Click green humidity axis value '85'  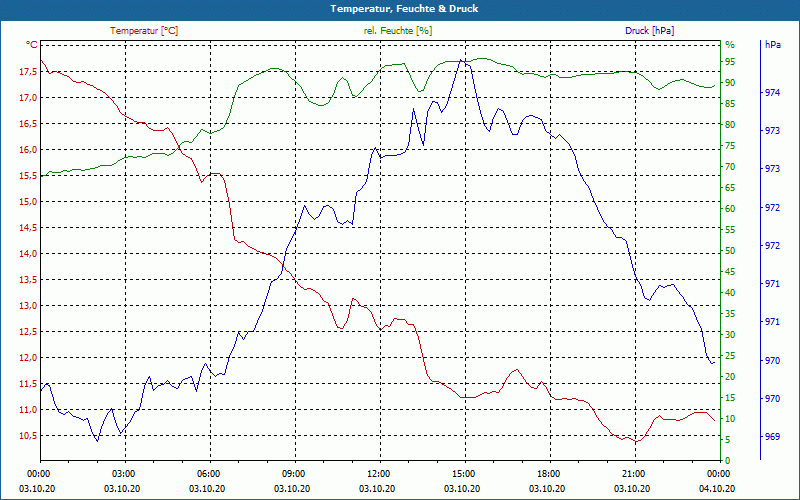pos(730,104)
